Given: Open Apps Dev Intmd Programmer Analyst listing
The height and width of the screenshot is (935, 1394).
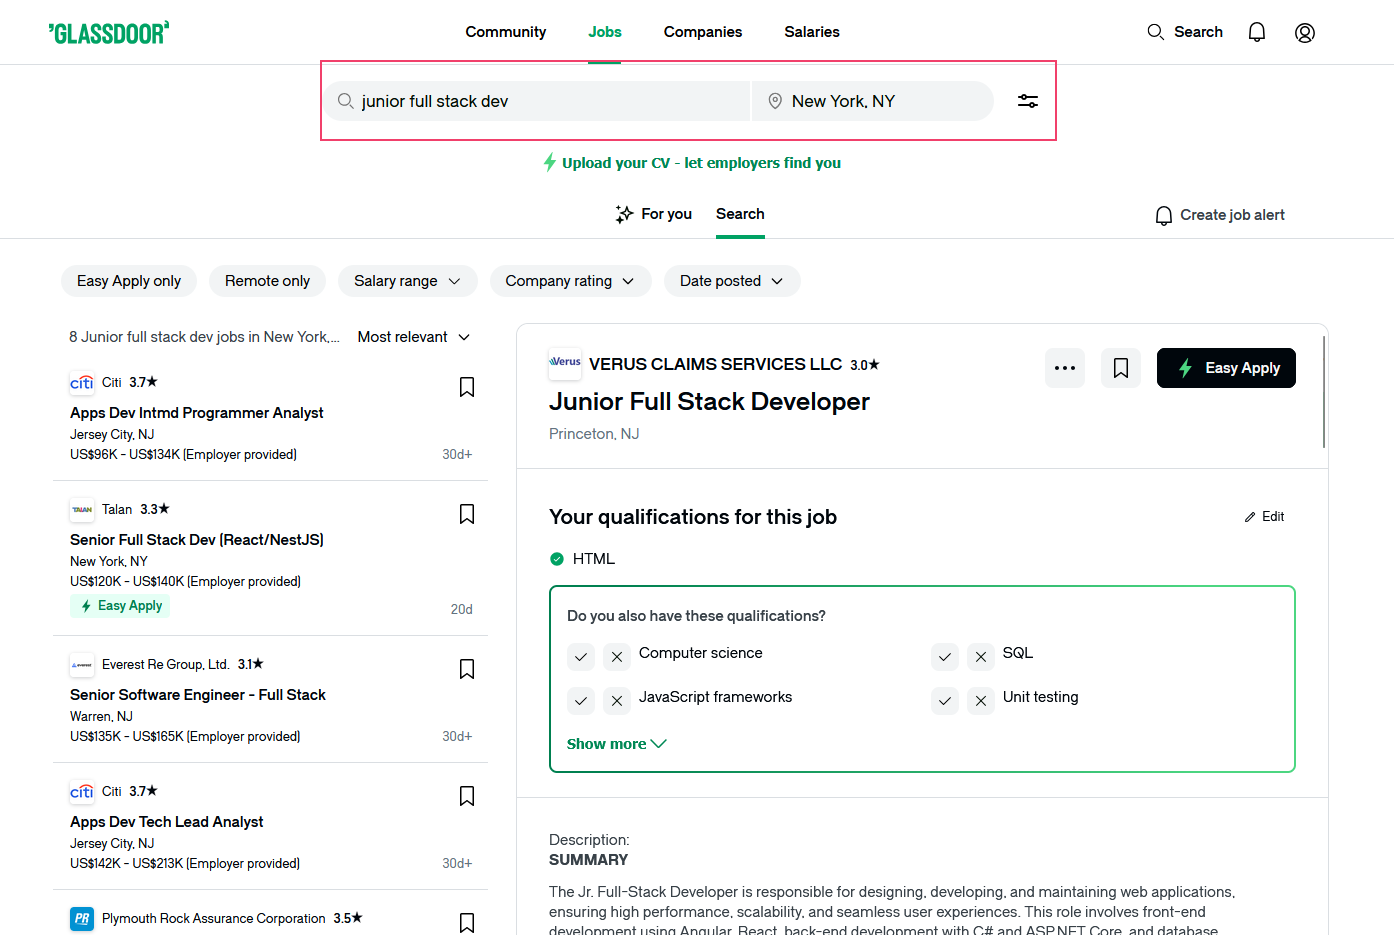Looking at the screenshot, I should [x=197, y=413].
